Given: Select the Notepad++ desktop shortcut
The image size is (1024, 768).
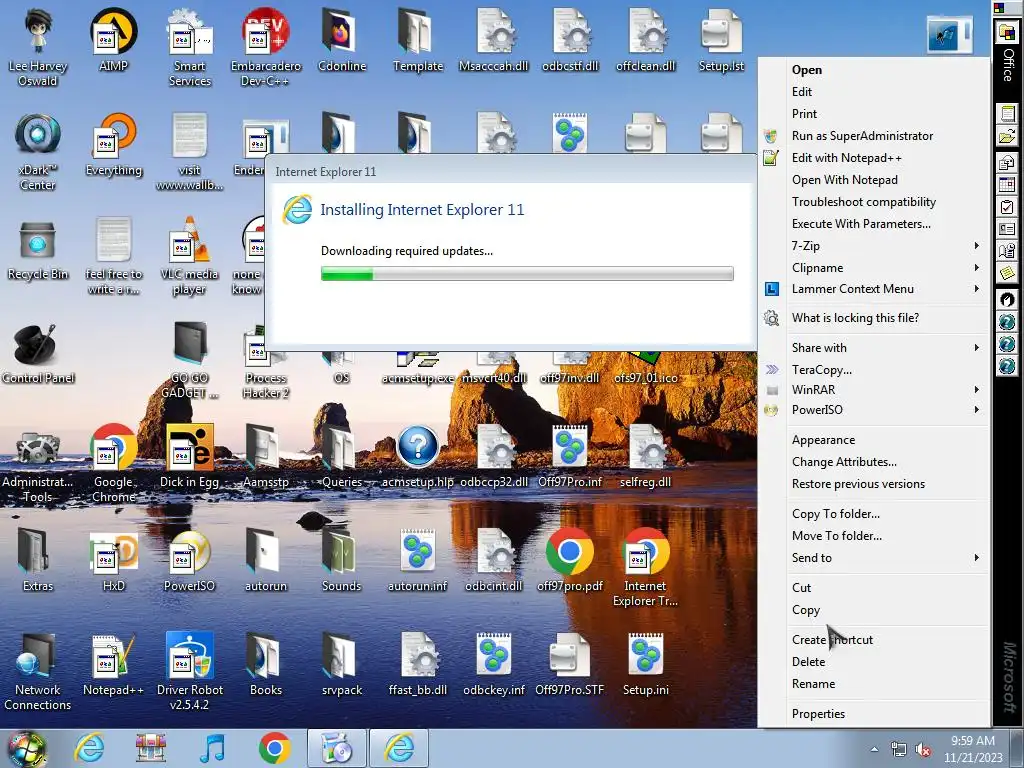Looking at the screenshot, I should click(113, 665).
